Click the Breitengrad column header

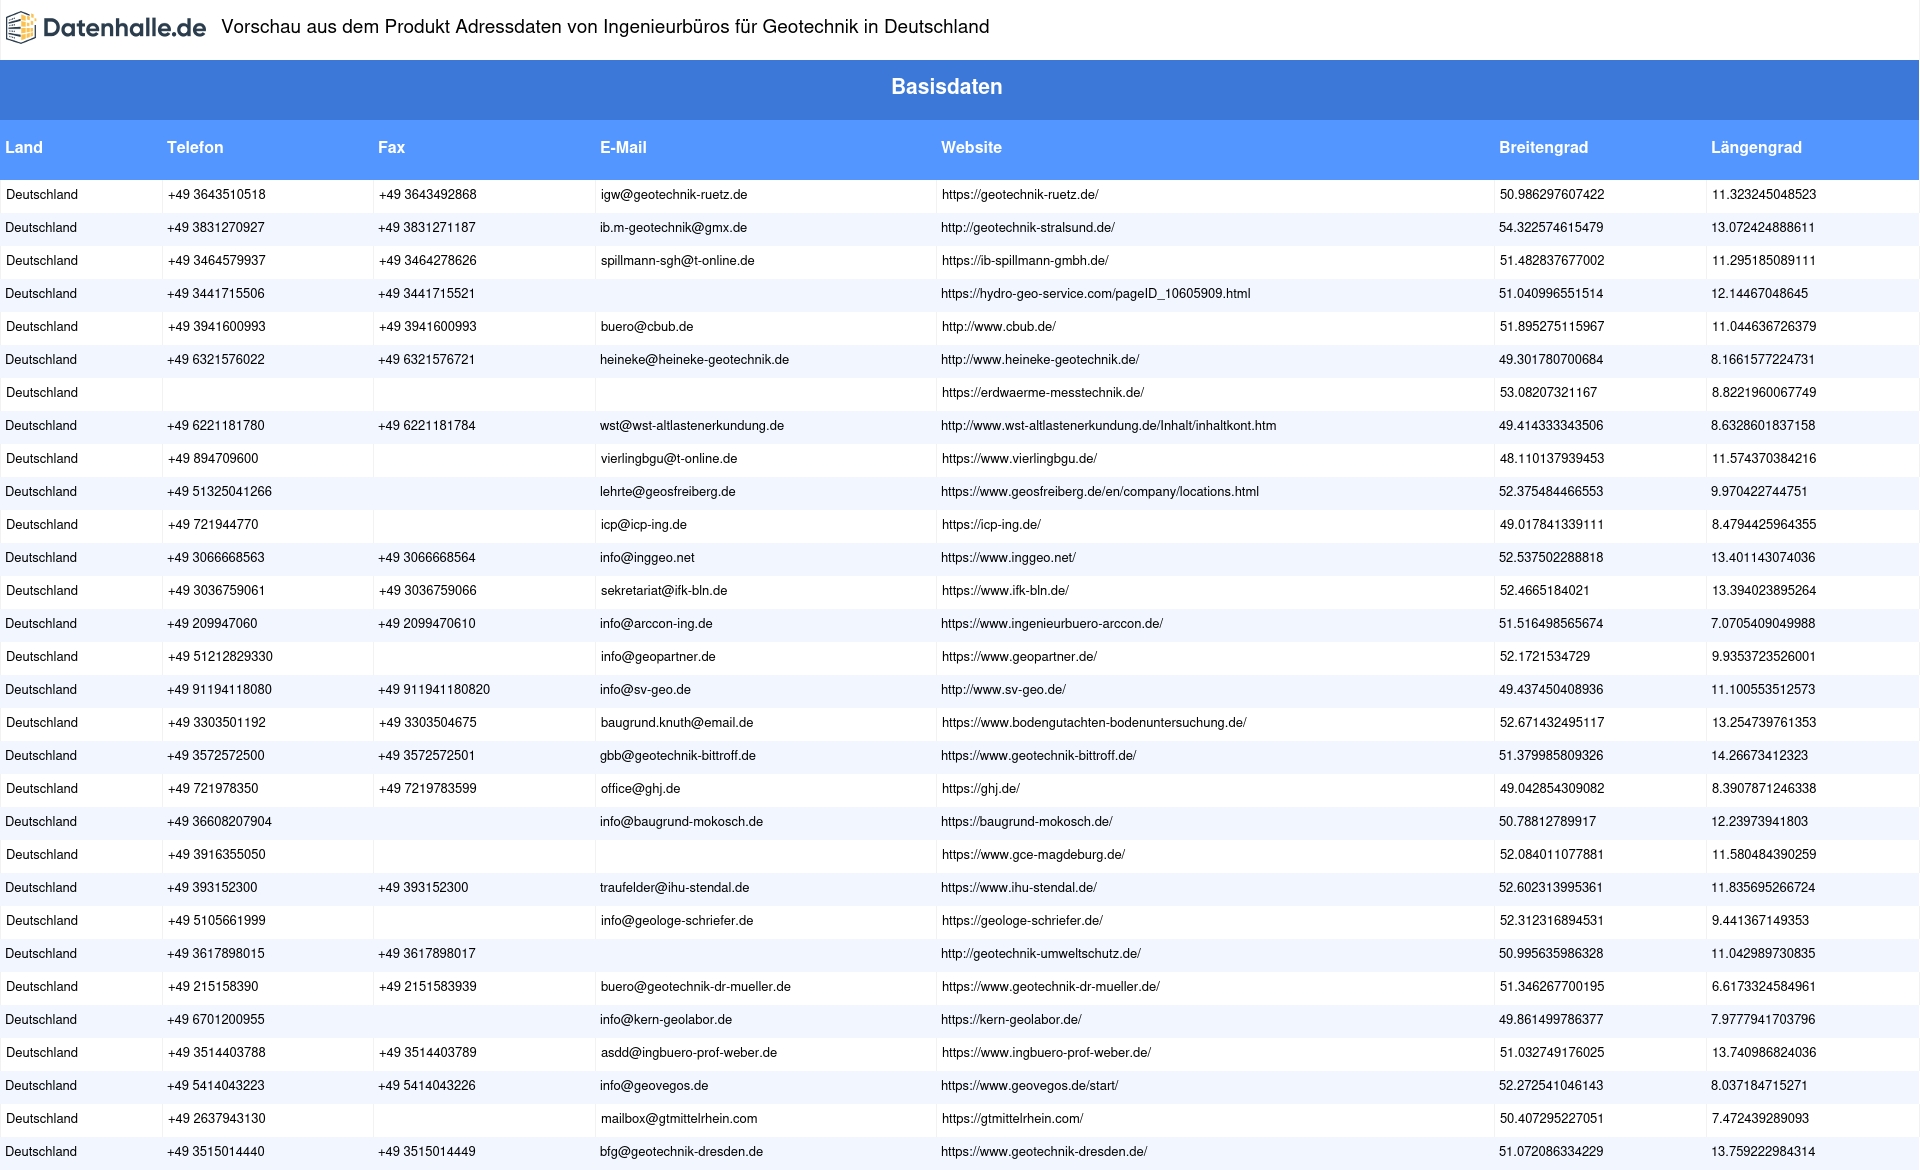tap(1543, 147)
